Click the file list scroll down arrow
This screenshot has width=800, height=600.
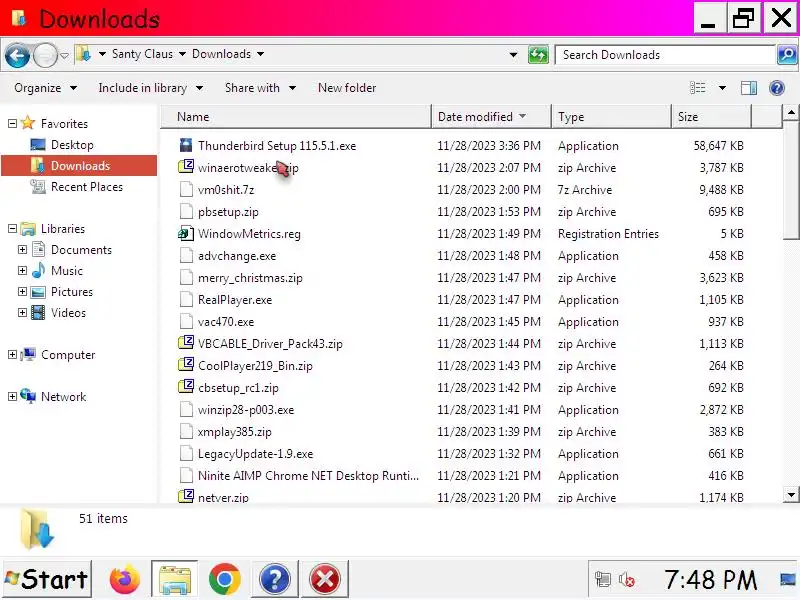pos(791,494)
